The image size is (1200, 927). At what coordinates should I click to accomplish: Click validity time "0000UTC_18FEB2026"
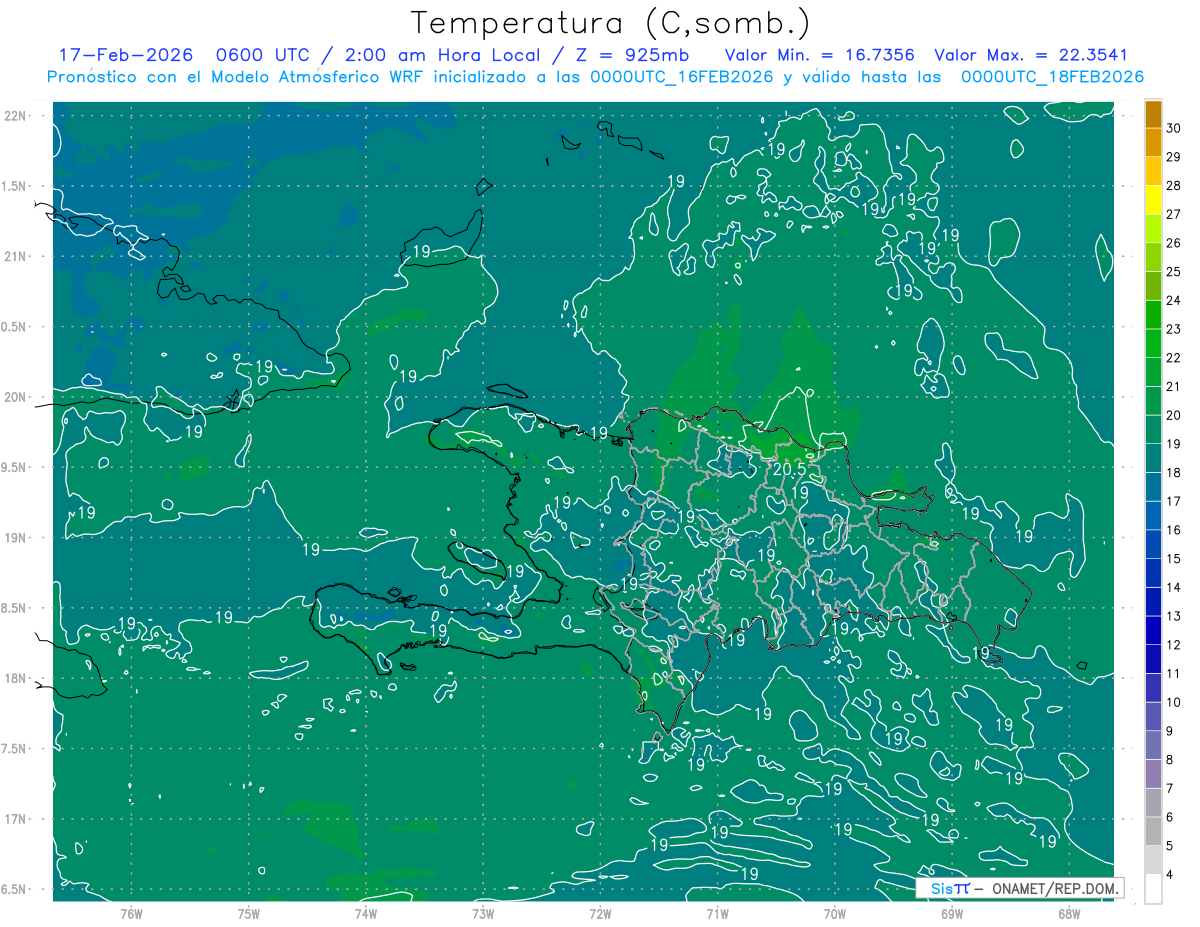click(x=1052, y=77)
